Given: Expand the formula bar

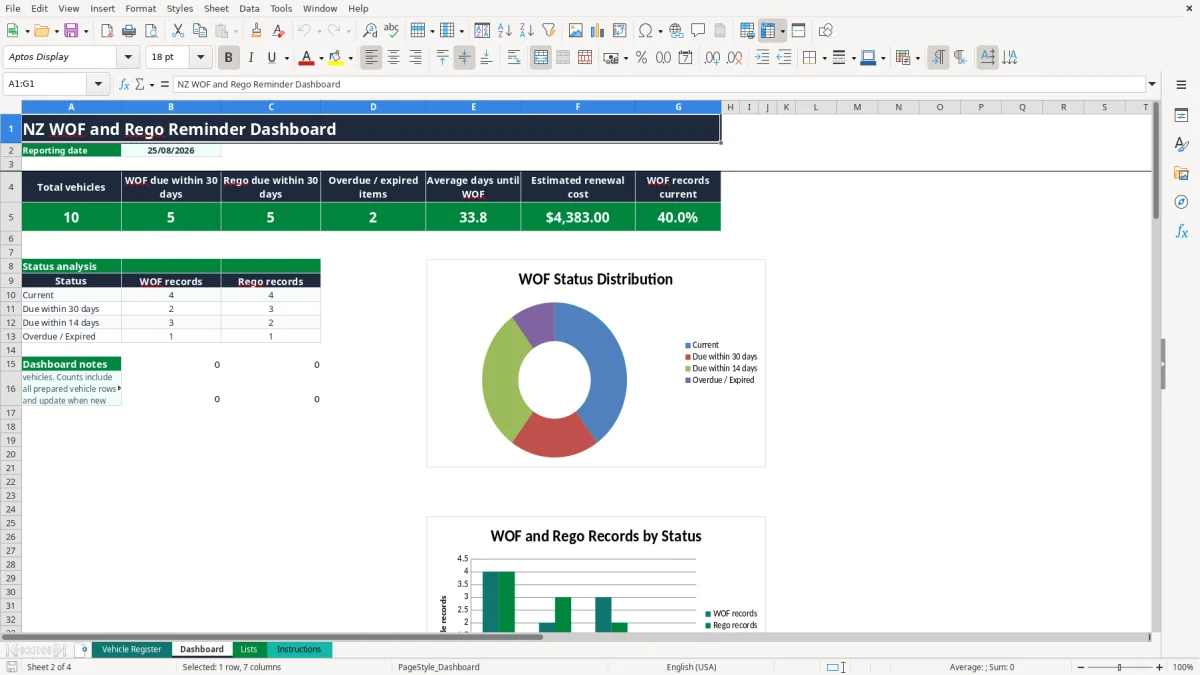Looking at the screenshot, I should click(1152, 85).
